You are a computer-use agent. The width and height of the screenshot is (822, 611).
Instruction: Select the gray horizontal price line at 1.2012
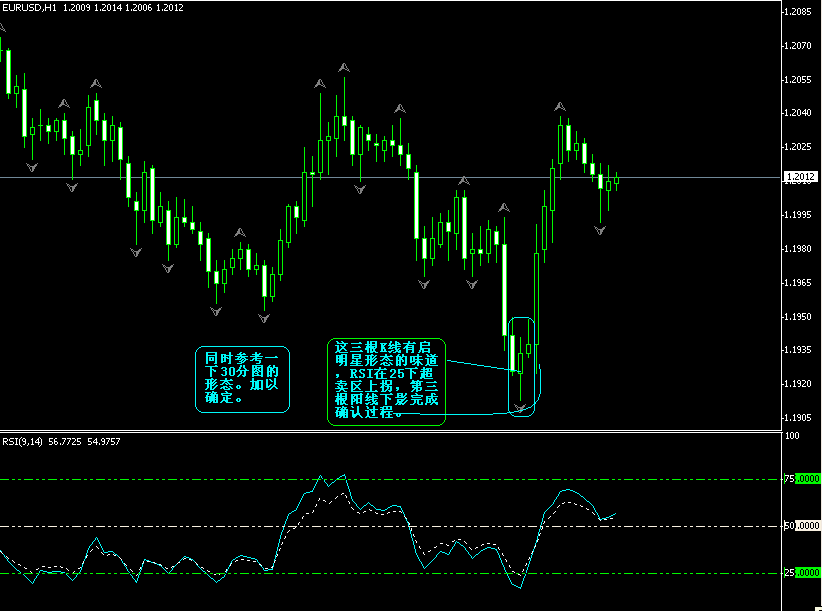pos(391,178)
